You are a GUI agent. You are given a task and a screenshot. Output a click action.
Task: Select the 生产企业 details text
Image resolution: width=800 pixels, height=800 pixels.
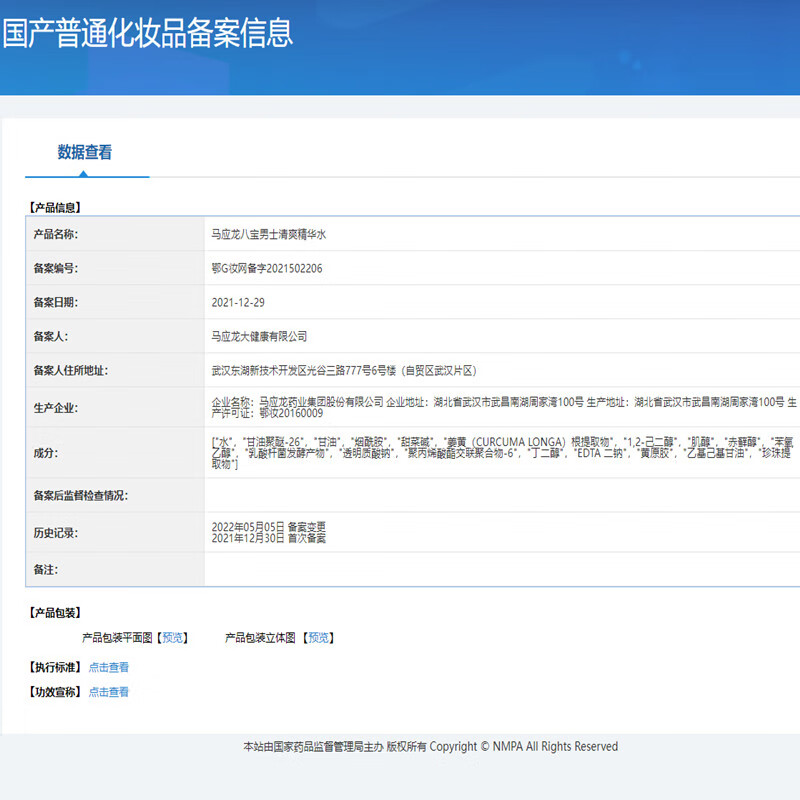pyautogui.click(x=504, y=408)
